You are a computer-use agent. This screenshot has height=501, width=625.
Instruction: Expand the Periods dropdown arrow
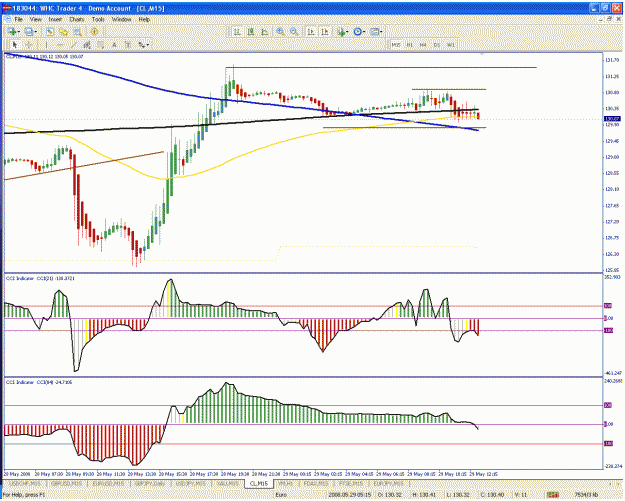pyautogui.click(x=364, y=31)
